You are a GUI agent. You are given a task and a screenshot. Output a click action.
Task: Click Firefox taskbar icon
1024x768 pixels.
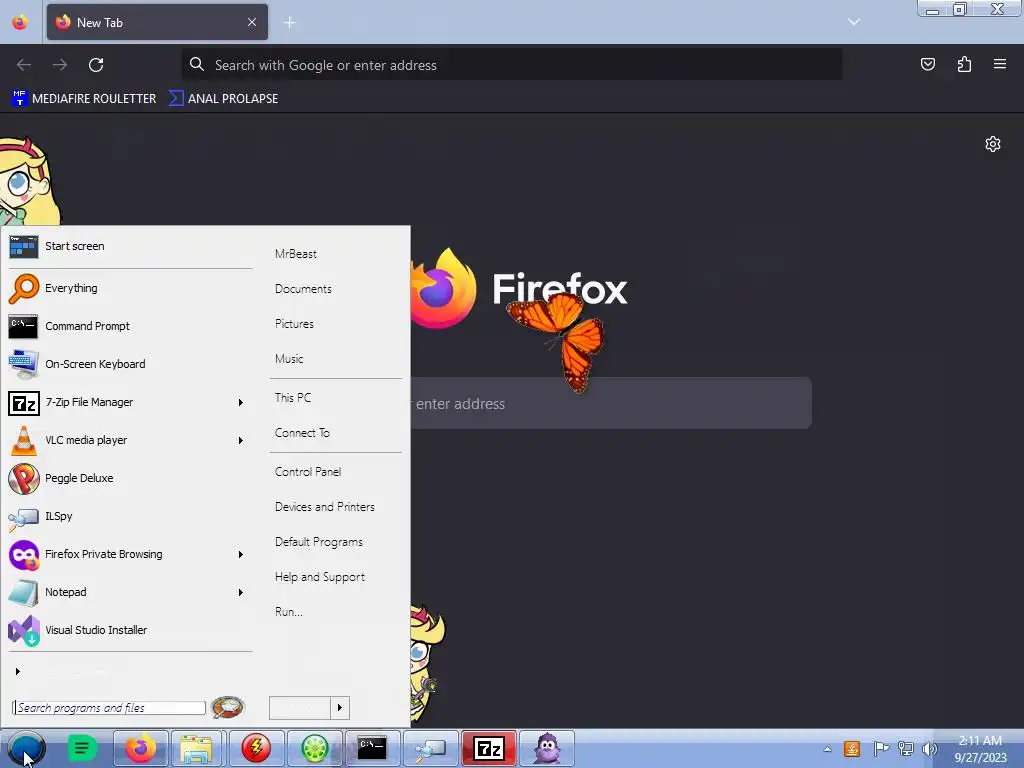(141, 748)
